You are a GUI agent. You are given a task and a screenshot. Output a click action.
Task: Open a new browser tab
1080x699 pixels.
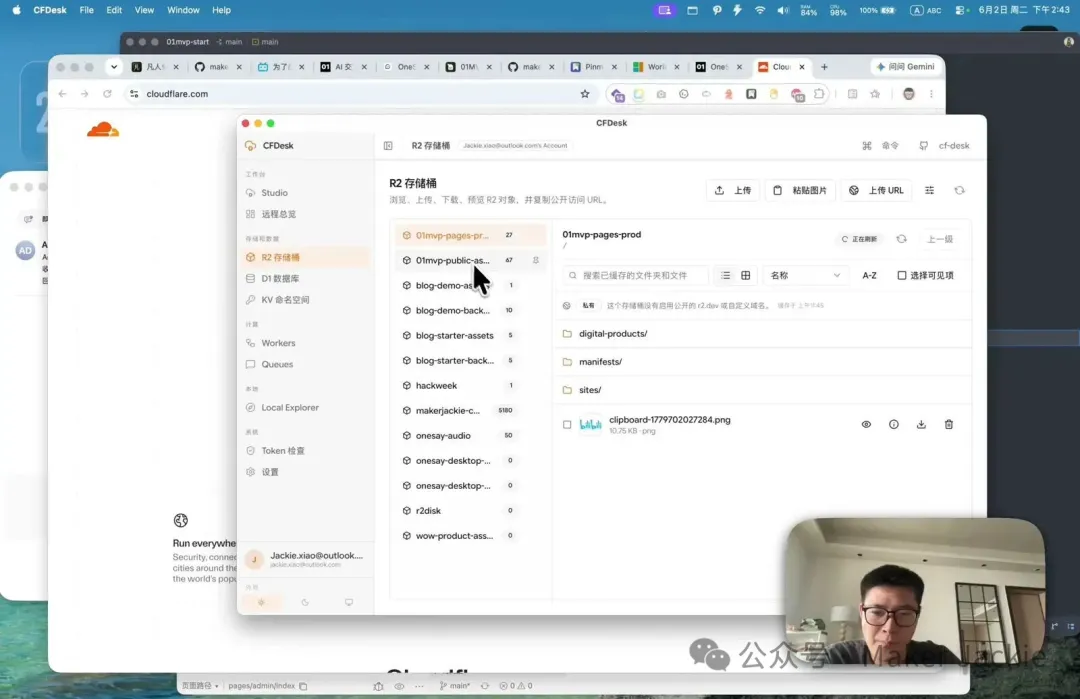pyautogui.click(x=824, y=67)
